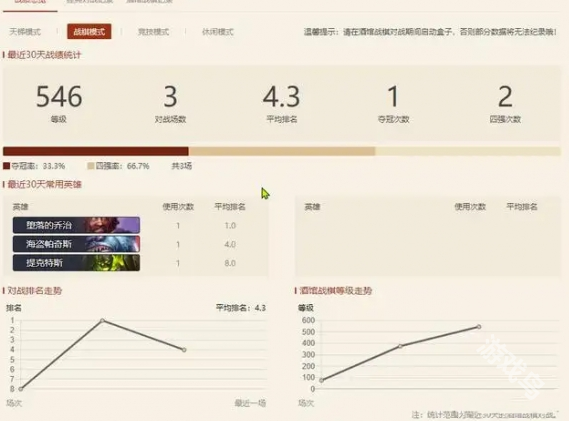The image size is (569, 421).
Task: Click the rank-4 latest point on ranking chart
Action: [x=184, y=350]
